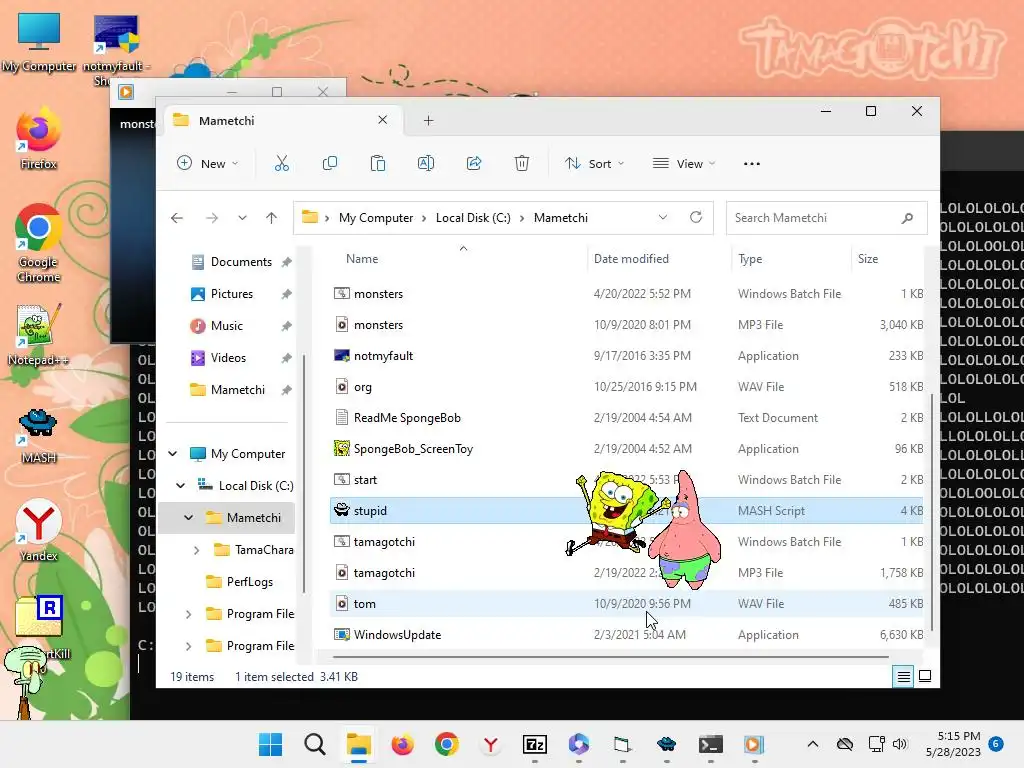Viewport: 1024px width, 768px height.
Task: Show hidden tray icons chevron
Action: point(812,744)
